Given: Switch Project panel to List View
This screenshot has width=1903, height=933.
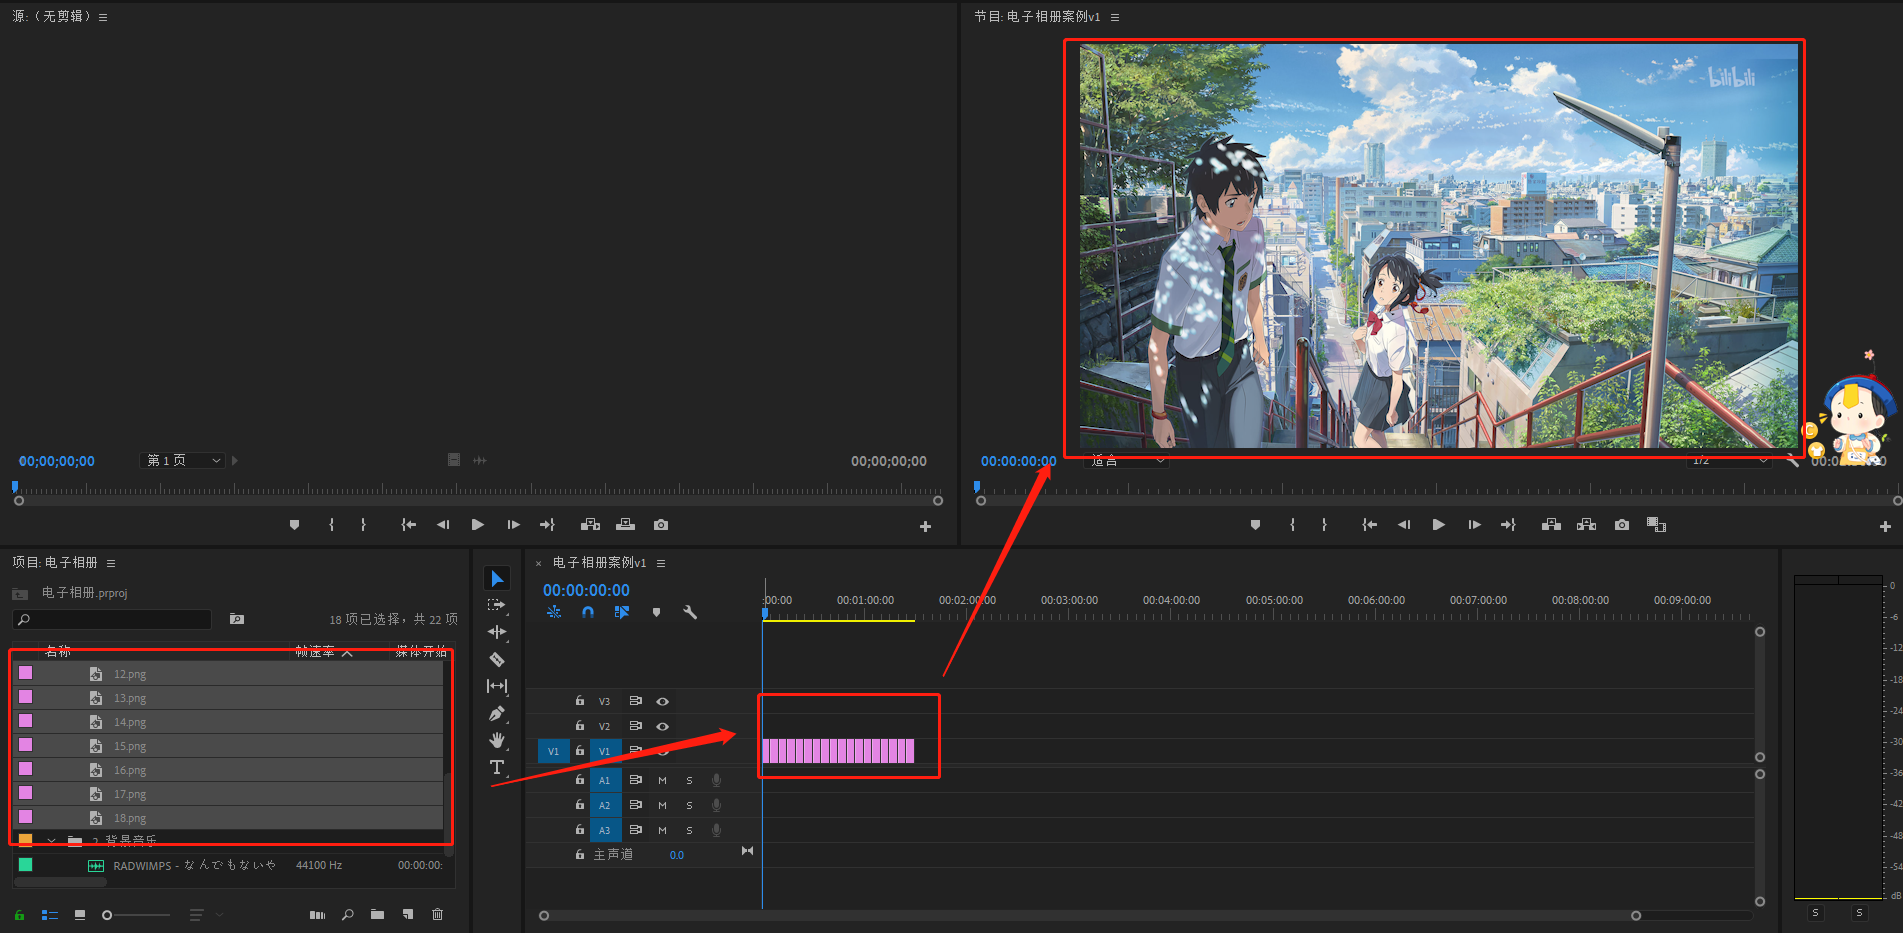Looking at the screenshot, I should [49, 914].
